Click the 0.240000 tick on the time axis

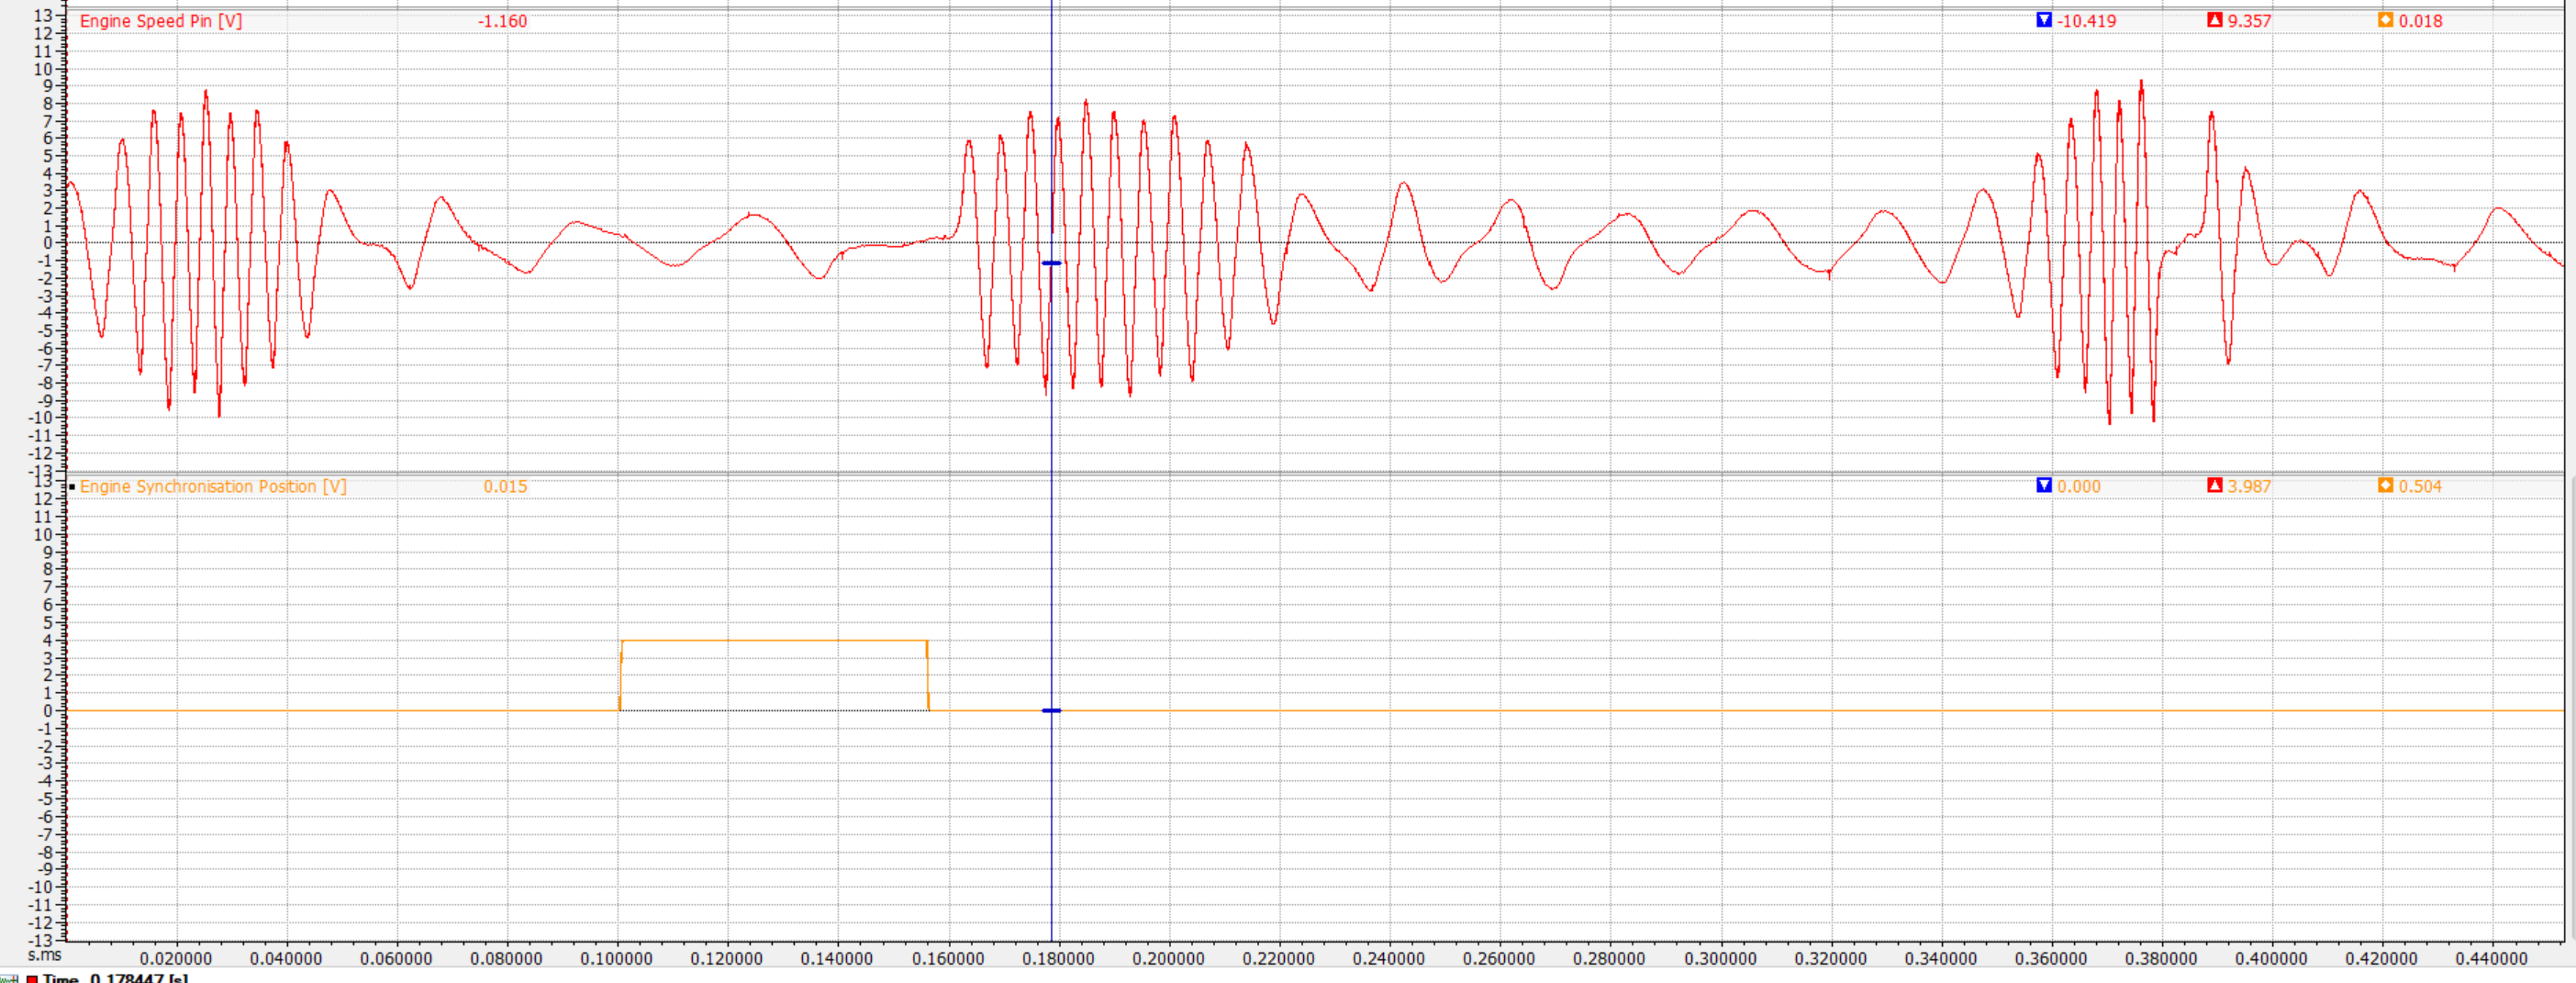tap(1389, 958)
